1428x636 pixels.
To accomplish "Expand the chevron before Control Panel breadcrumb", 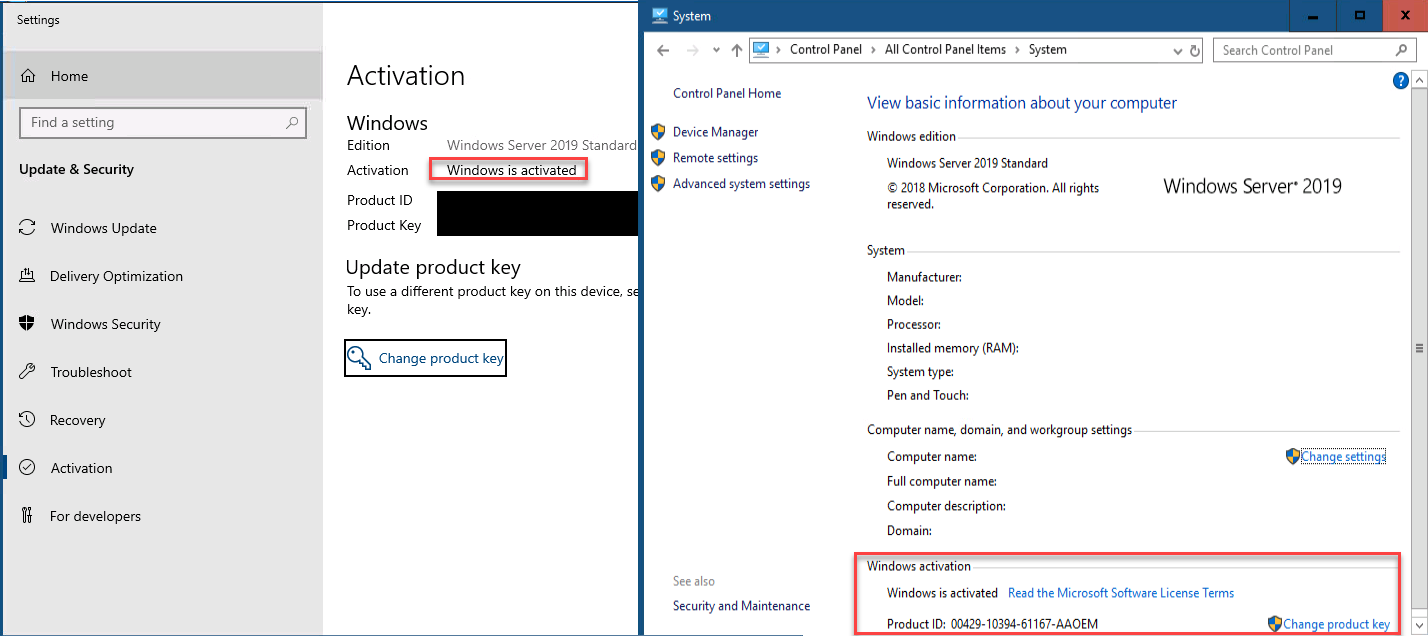I will [779, 50].
